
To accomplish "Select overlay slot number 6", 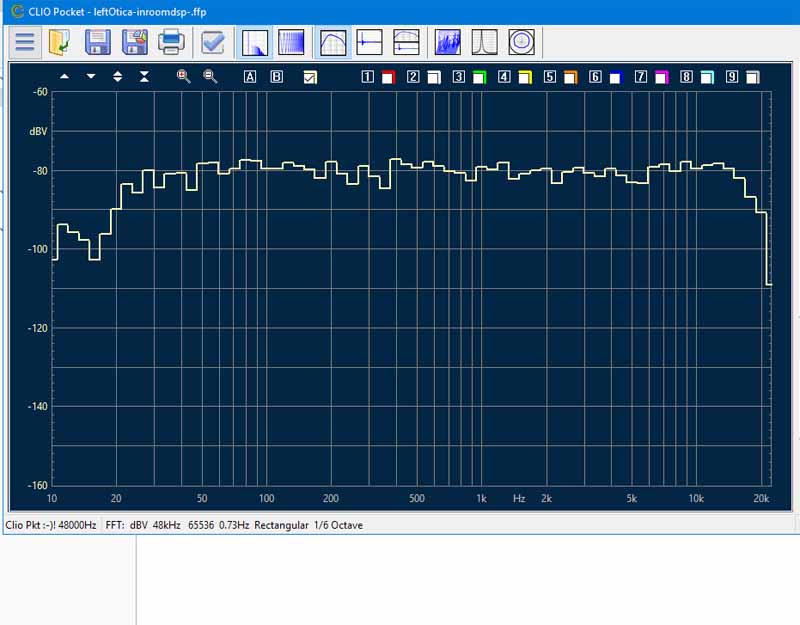I will [x=595, y=77].
